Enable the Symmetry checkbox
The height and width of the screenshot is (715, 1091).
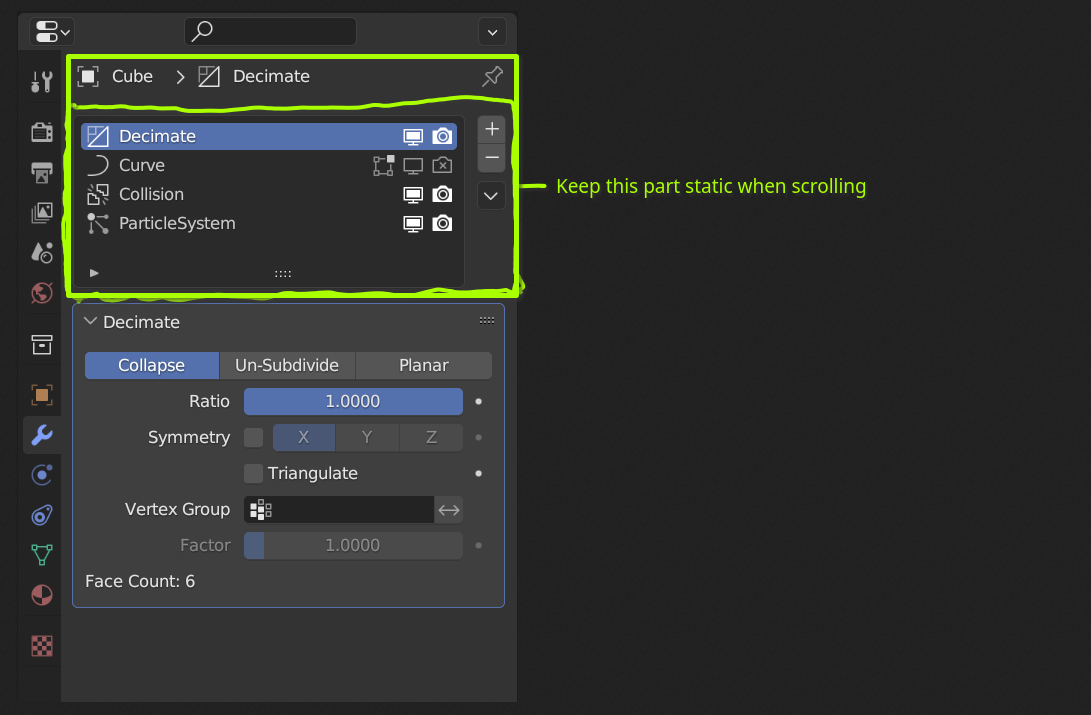254,437
